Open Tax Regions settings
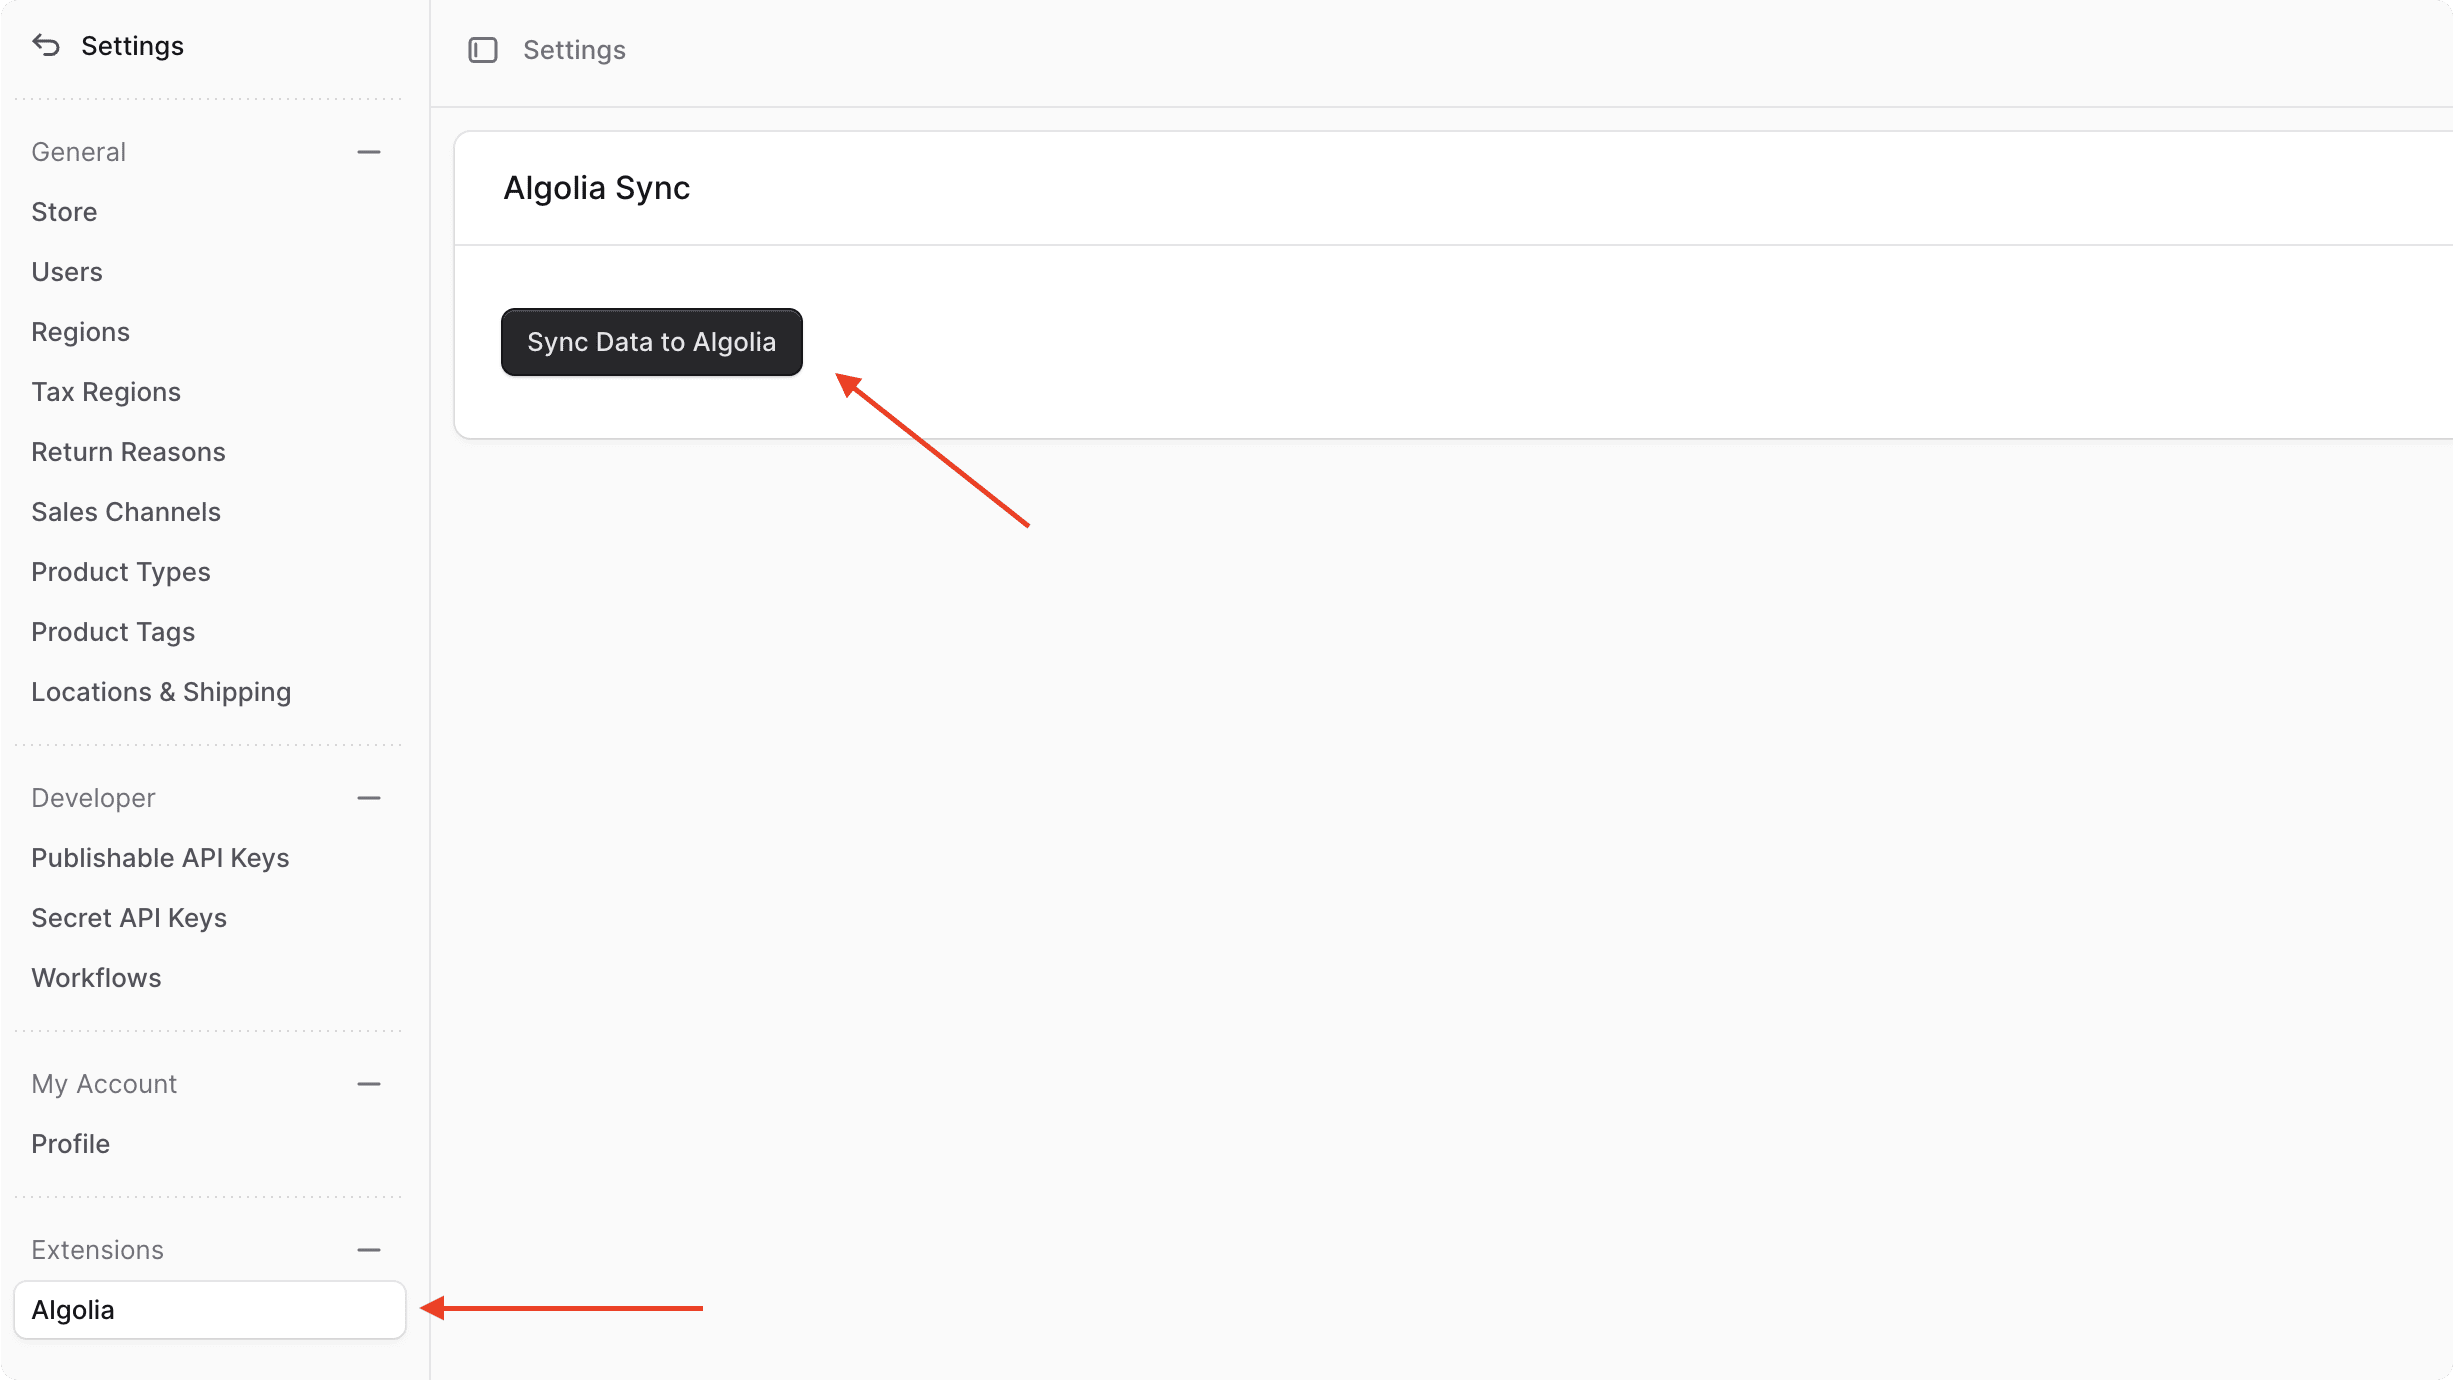Image resolution: width=2453 pixels, height=1380 pixels. (x=105, y=391)
